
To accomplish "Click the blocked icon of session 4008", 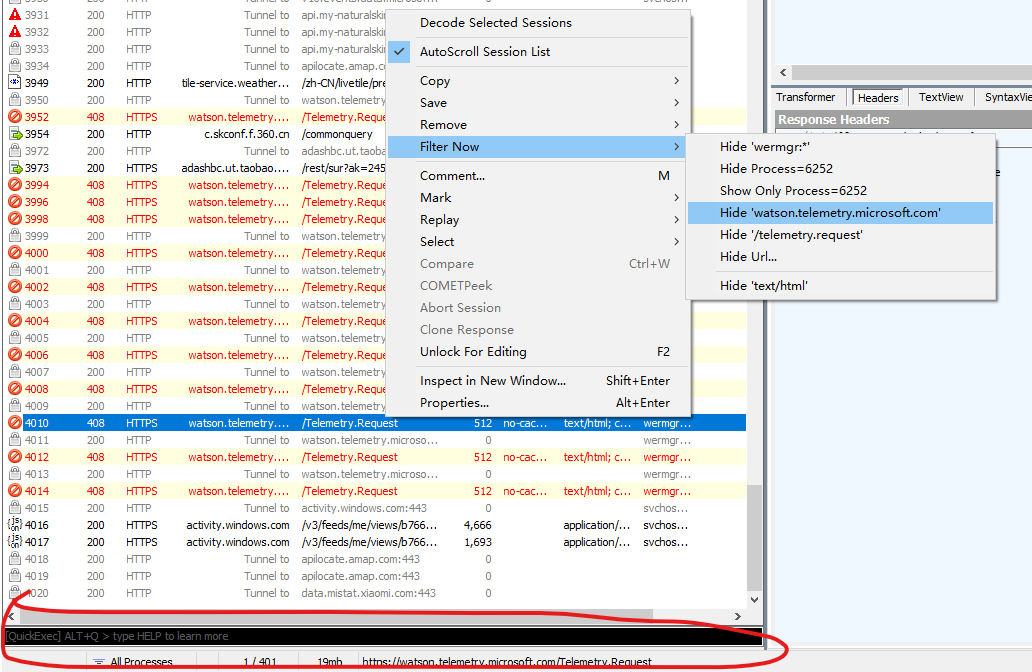I will click(x=14, y=389).
